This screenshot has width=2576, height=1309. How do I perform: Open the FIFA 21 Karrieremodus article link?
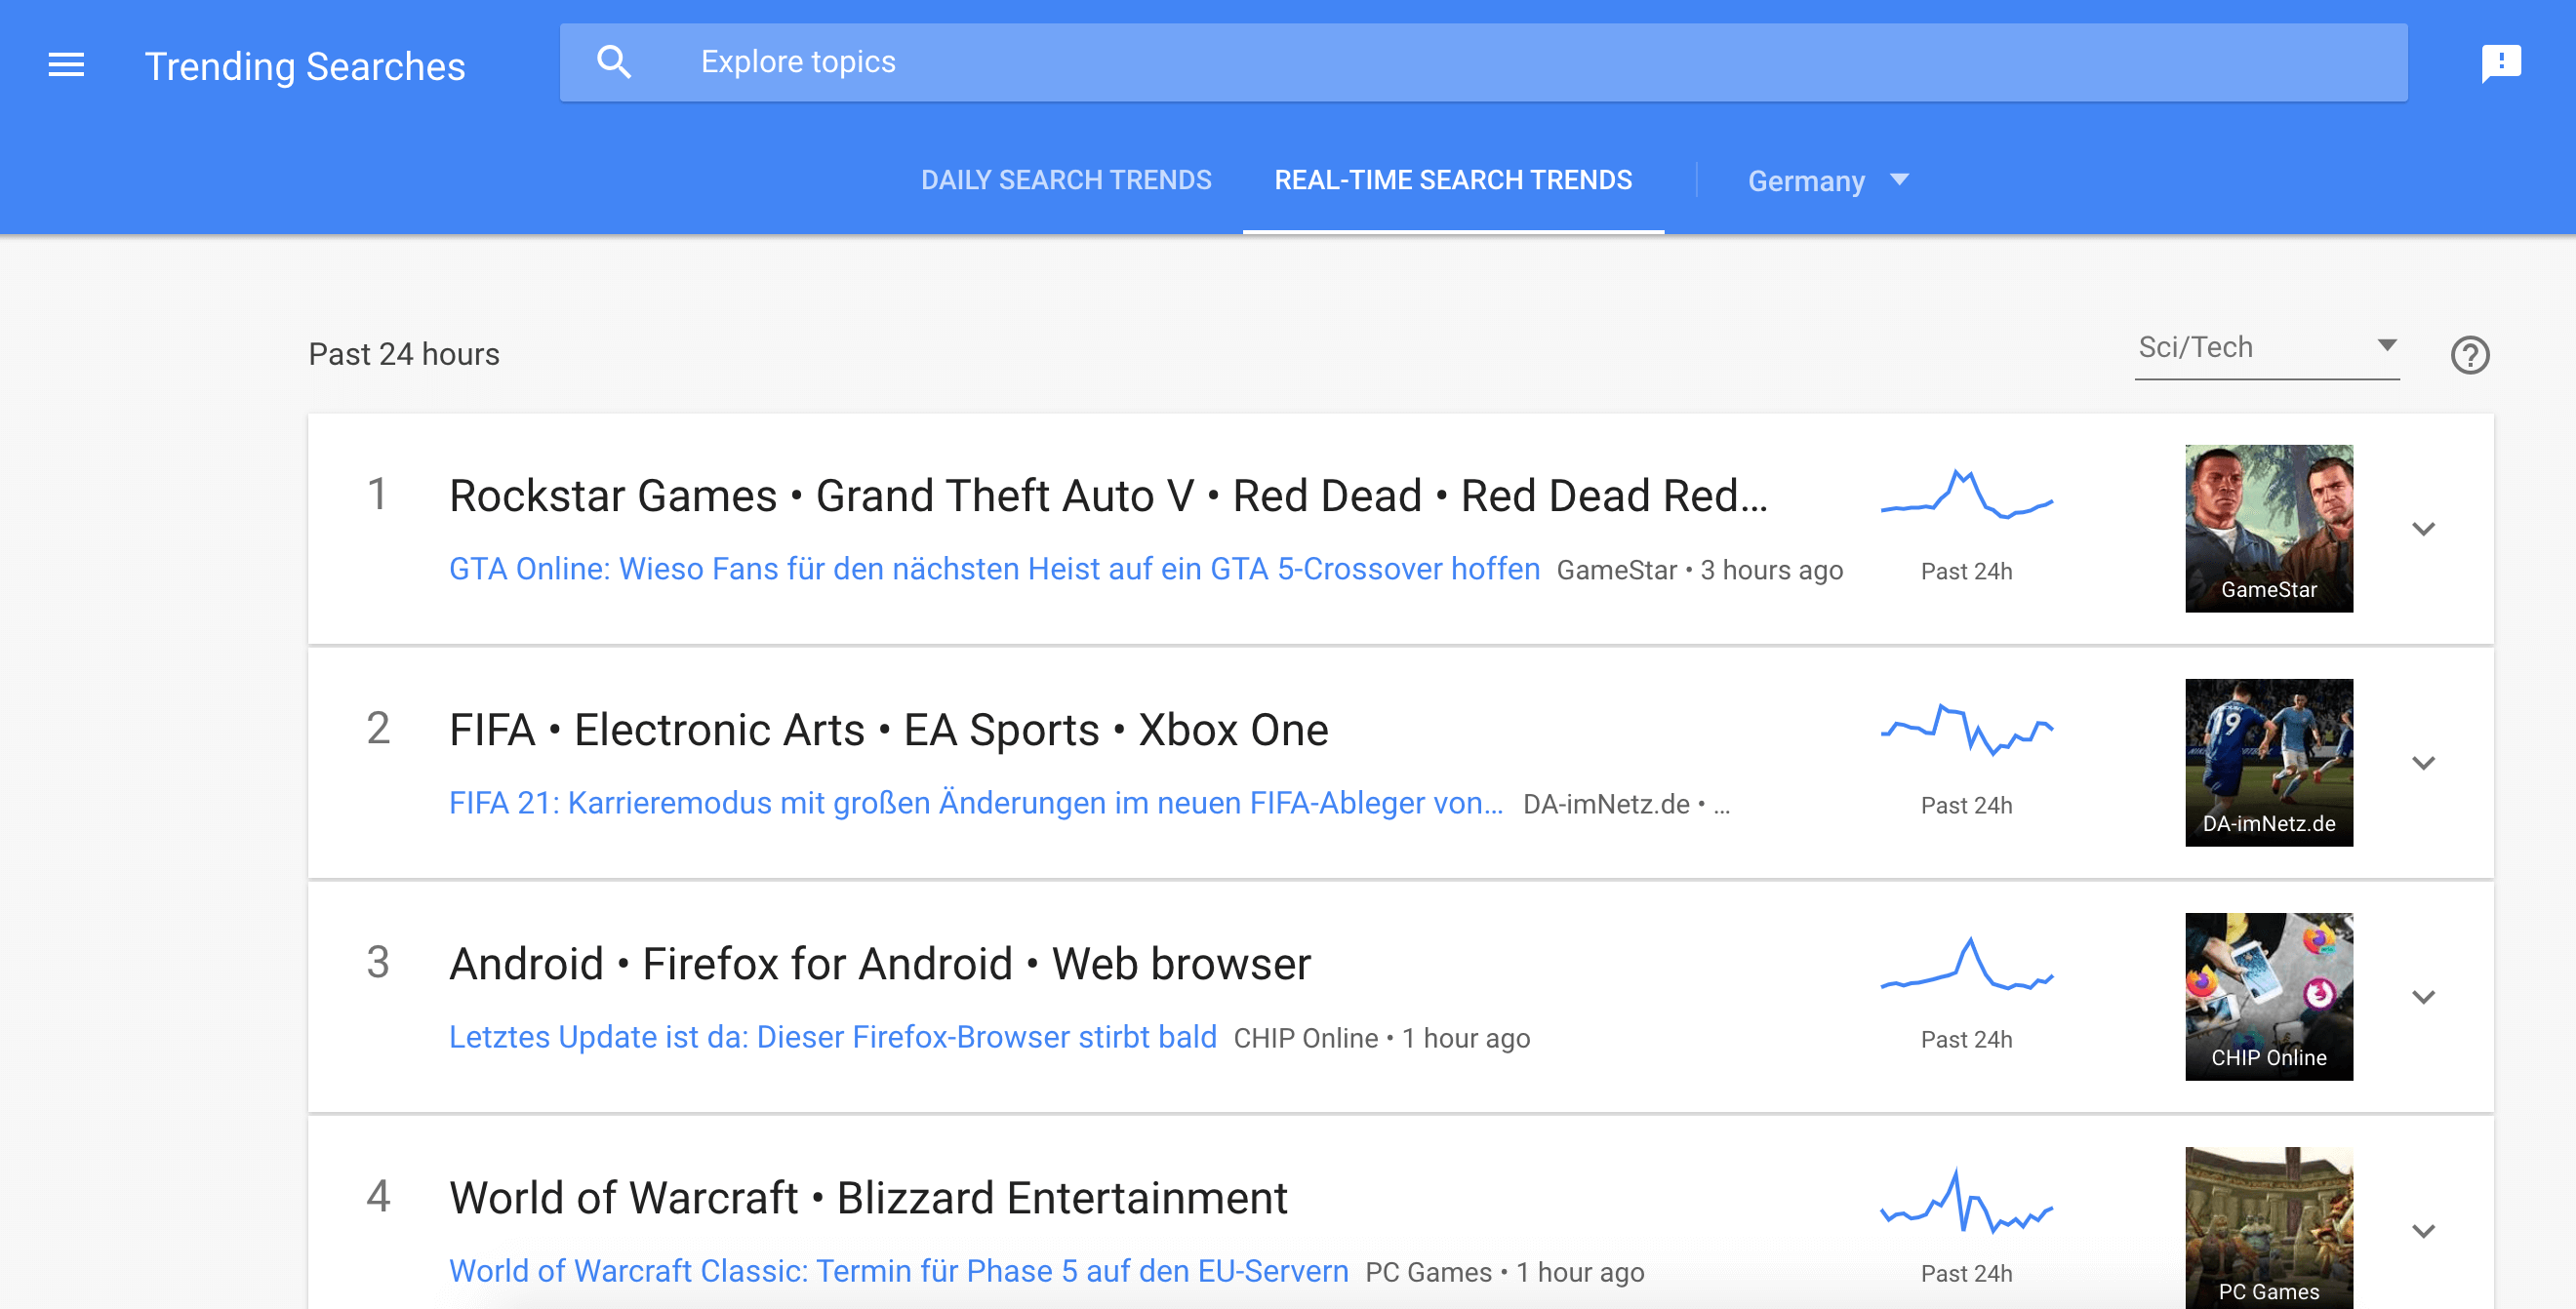point(976,802)
